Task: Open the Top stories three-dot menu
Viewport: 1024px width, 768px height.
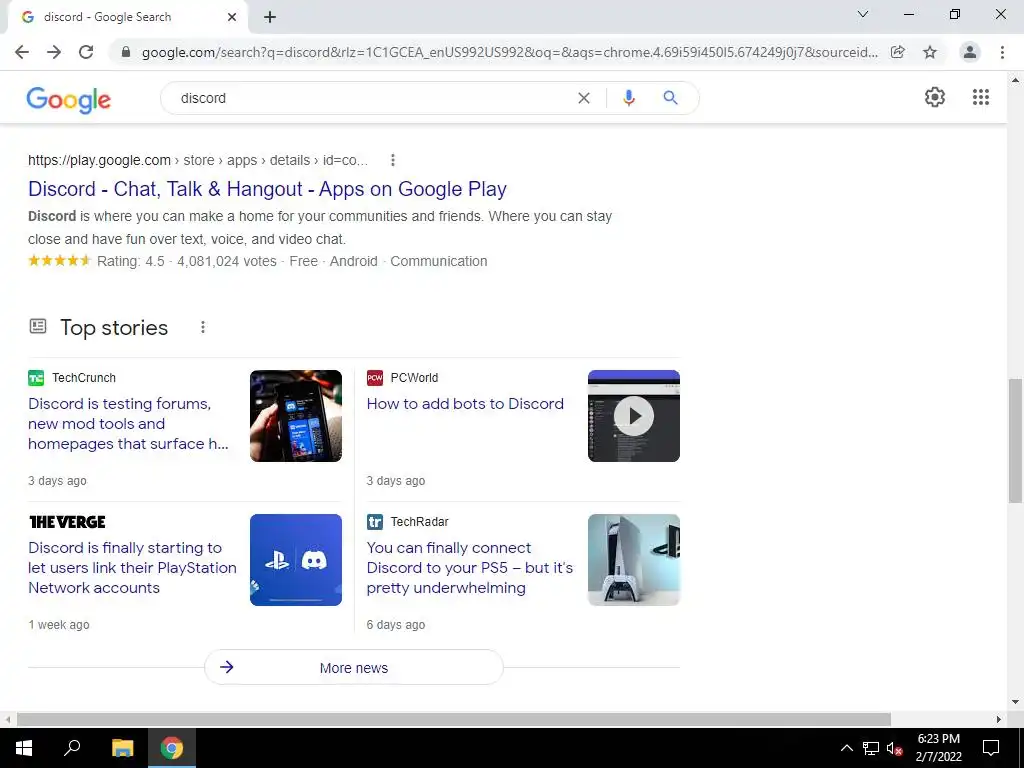Action: [x=203, y=327]
